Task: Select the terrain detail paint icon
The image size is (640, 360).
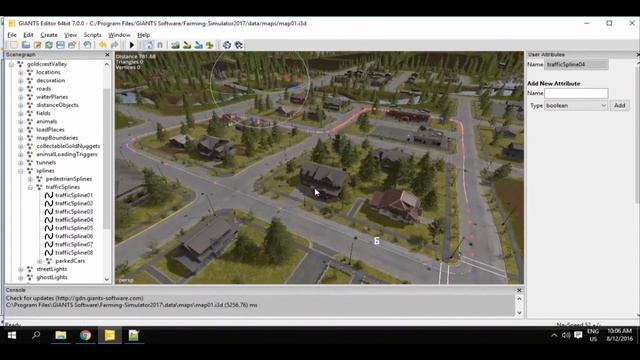Action: coord(187,45)
